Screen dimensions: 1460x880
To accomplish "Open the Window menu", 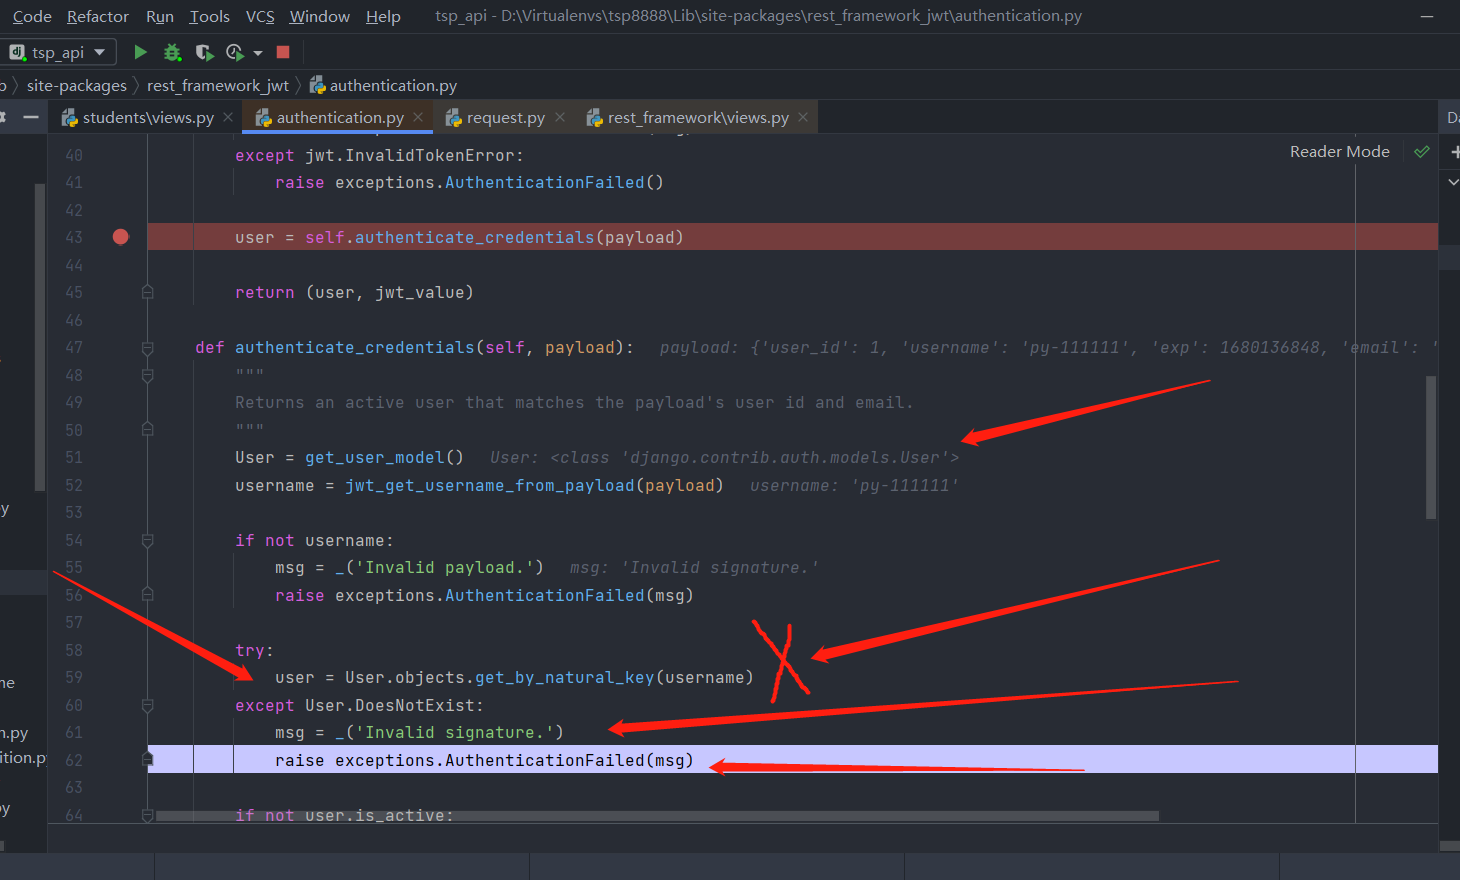I will pyautogui.click(x=320, y=16).
